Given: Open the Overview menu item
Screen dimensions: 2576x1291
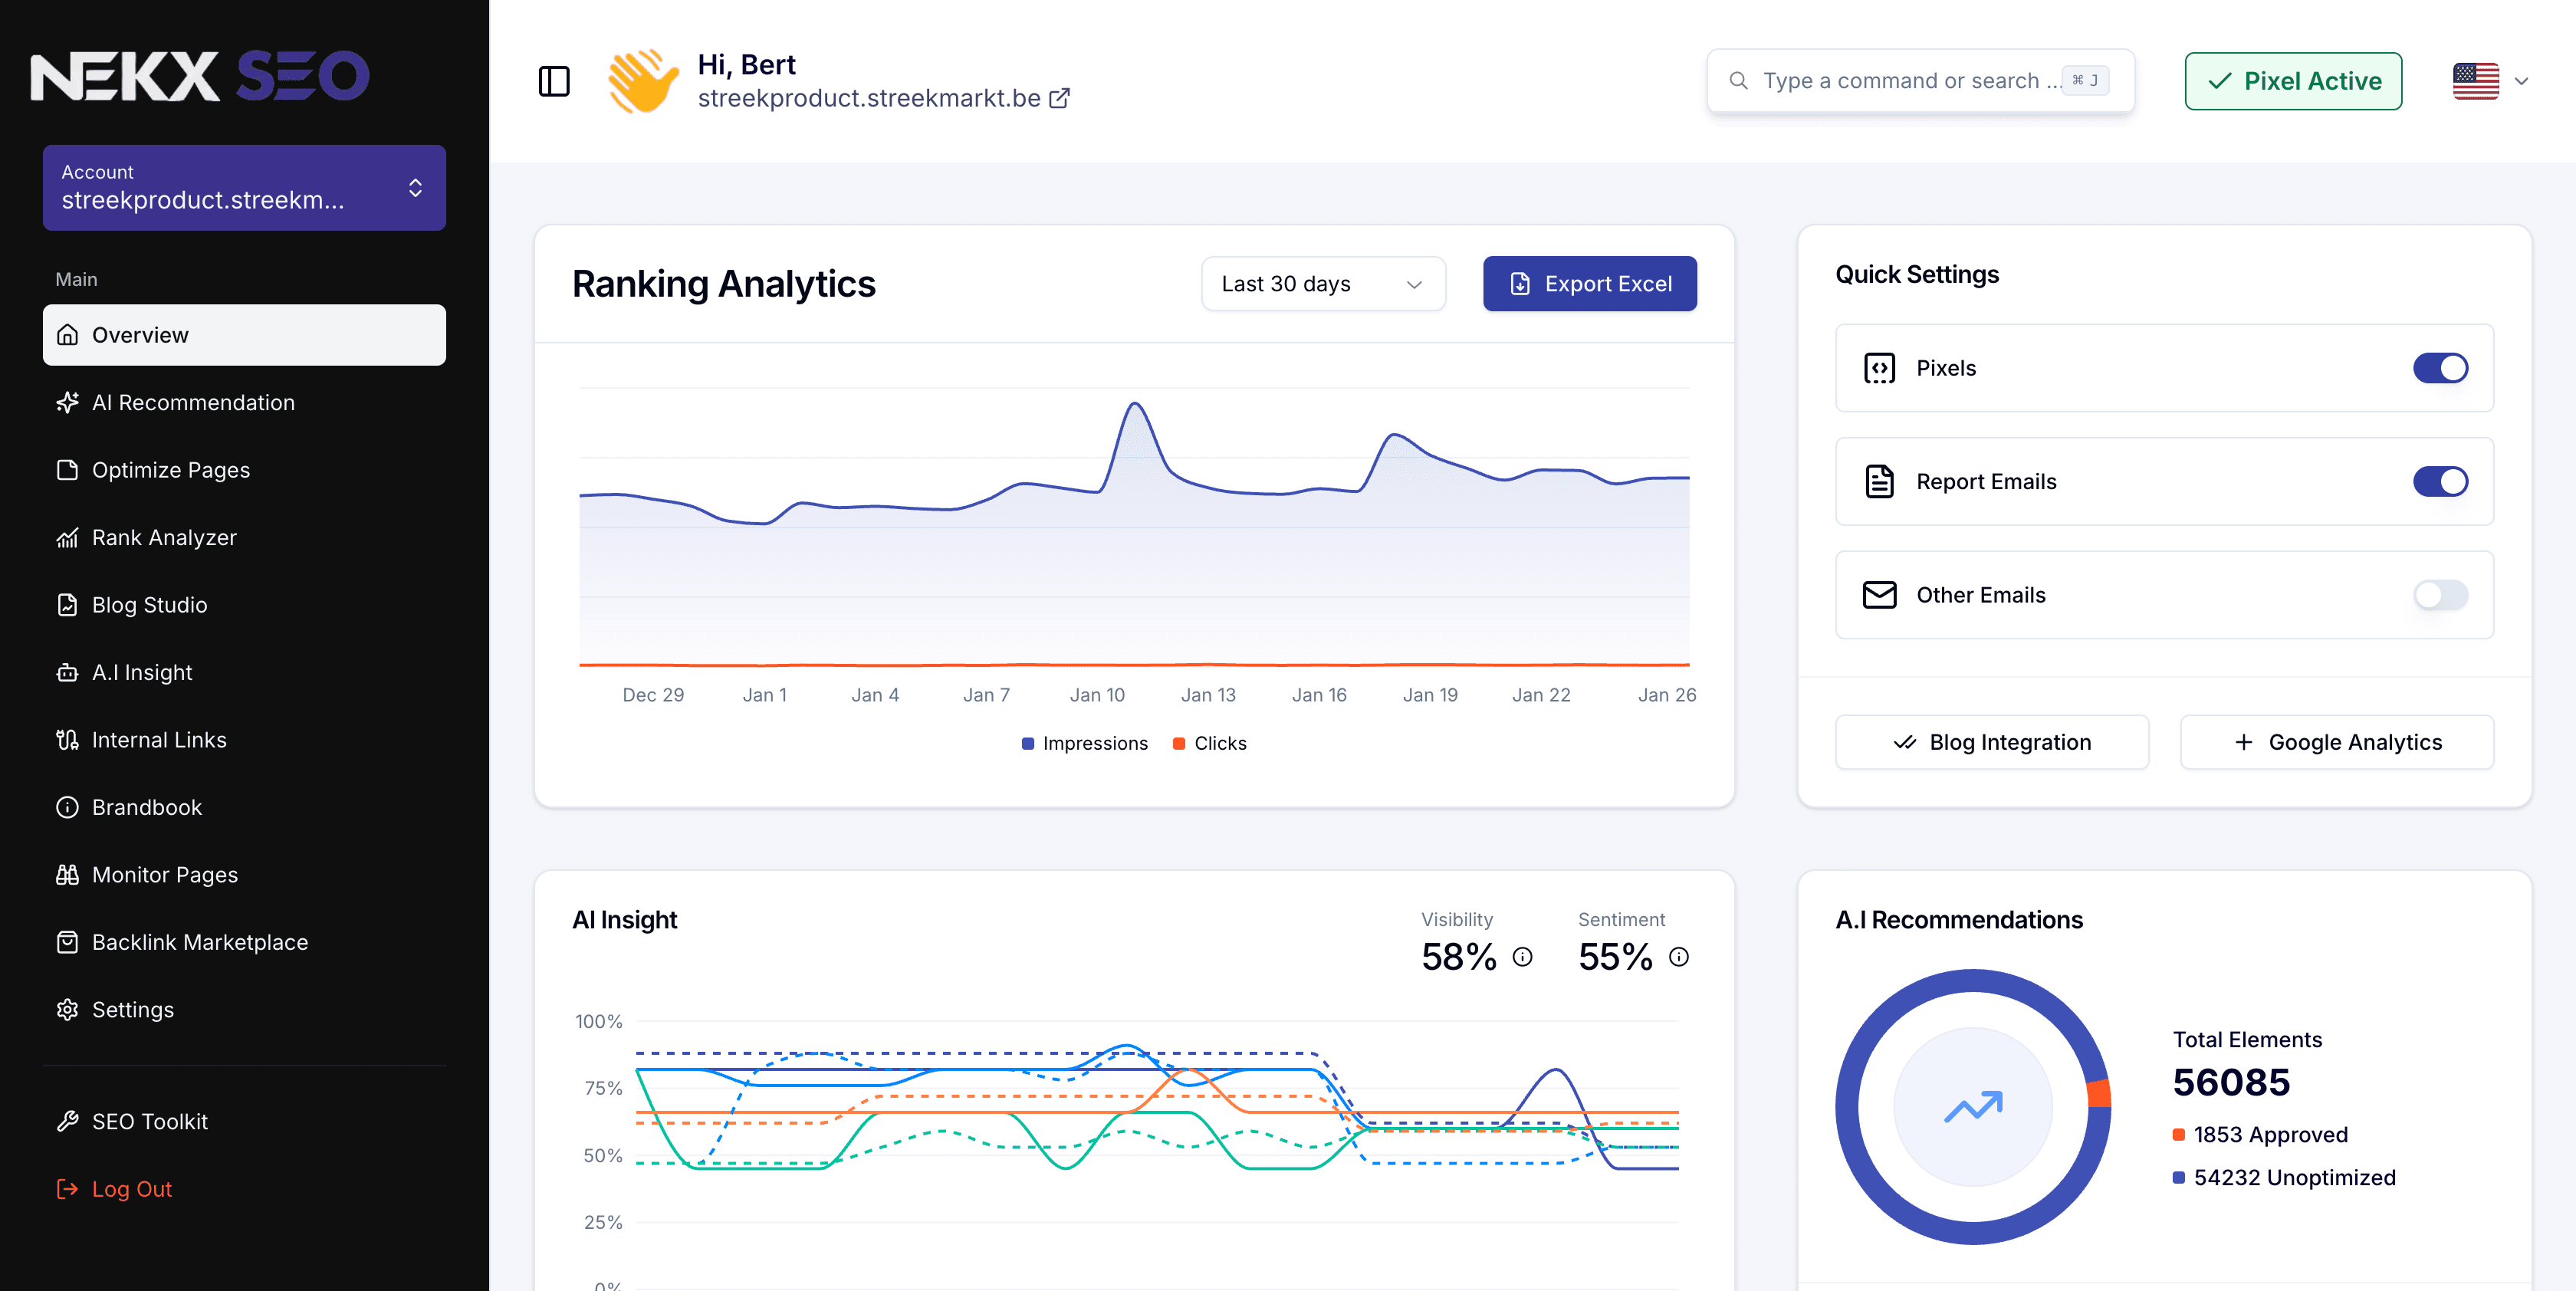Looking at the screenshot, I should point(244,335).
